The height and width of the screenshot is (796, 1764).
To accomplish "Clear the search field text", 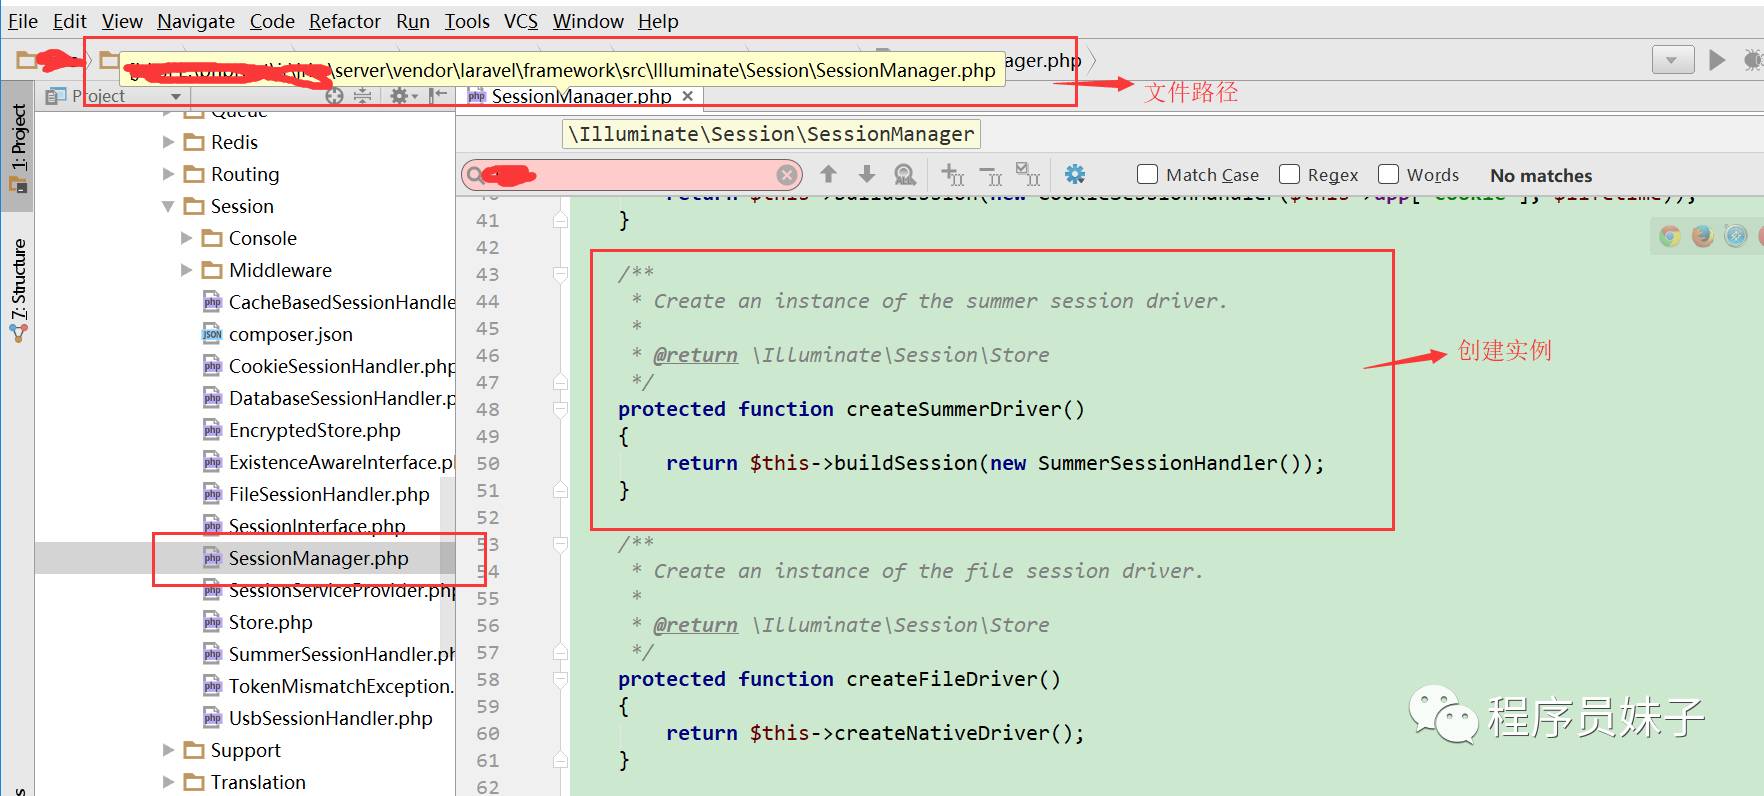I will [787, 175].
